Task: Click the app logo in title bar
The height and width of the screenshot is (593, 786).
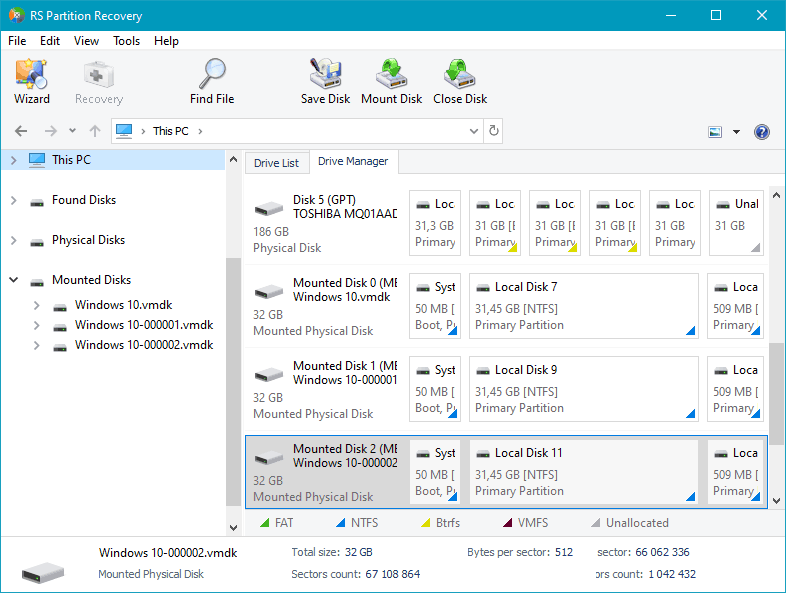Action: (x=17, y=15)
